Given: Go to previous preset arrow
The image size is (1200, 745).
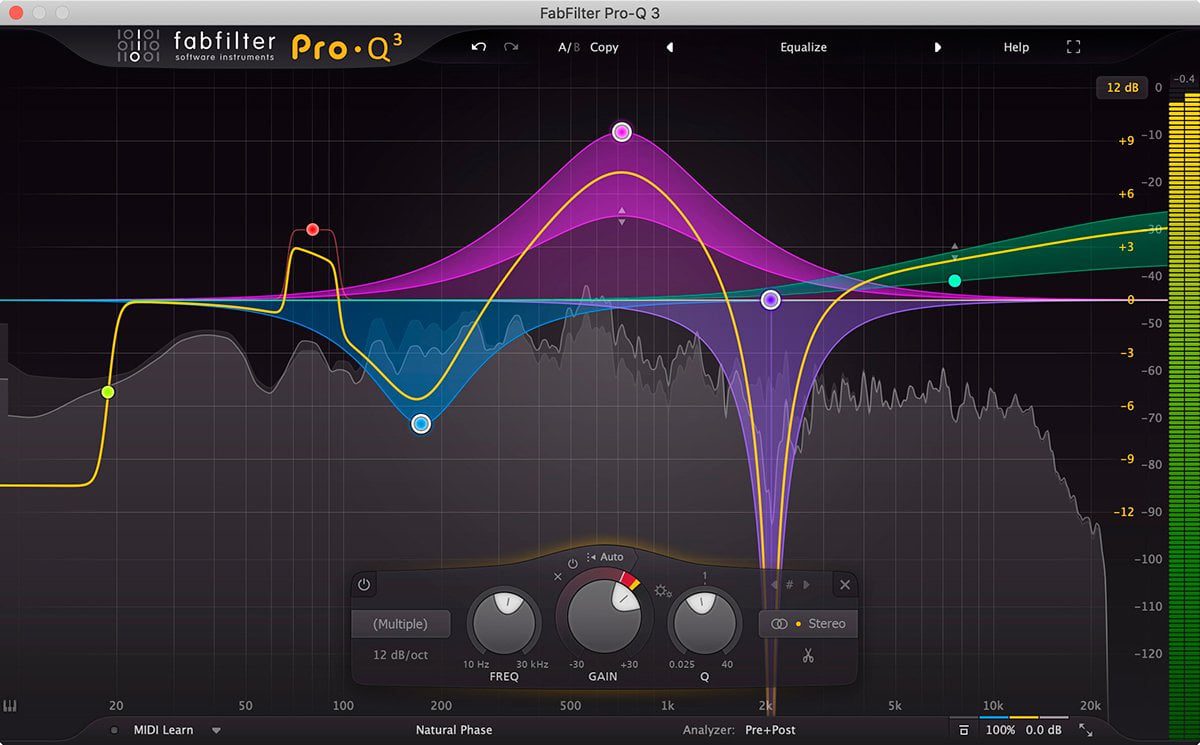Looking at the screenshot, I should click(669, 47).
